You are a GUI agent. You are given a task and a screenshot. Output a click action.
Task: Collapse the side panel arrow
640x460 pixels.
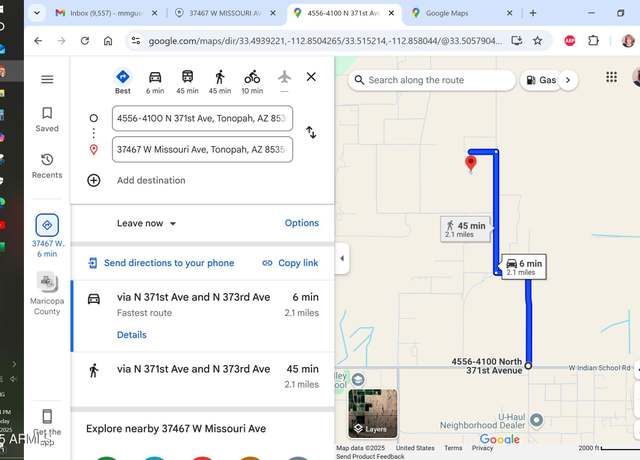(342, 258)
